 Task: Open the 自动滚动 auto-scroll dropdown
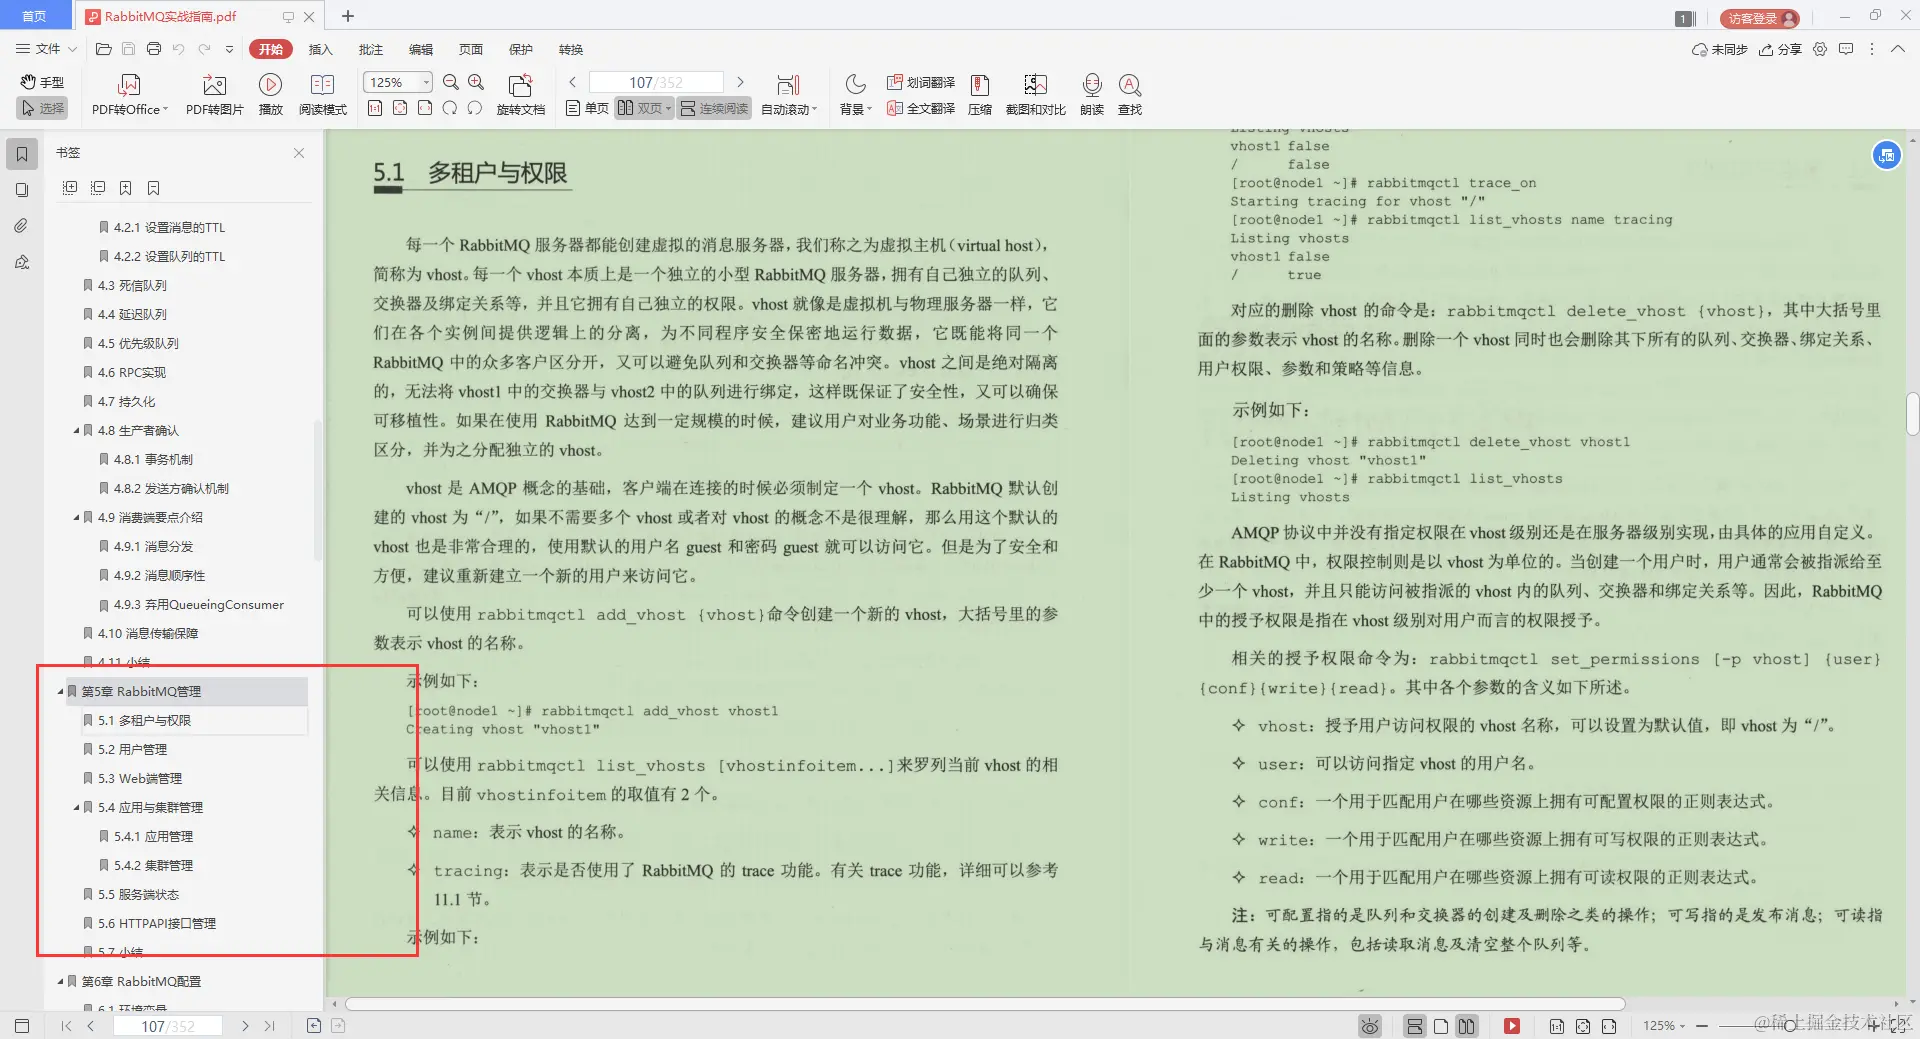(x=788, y=93)
